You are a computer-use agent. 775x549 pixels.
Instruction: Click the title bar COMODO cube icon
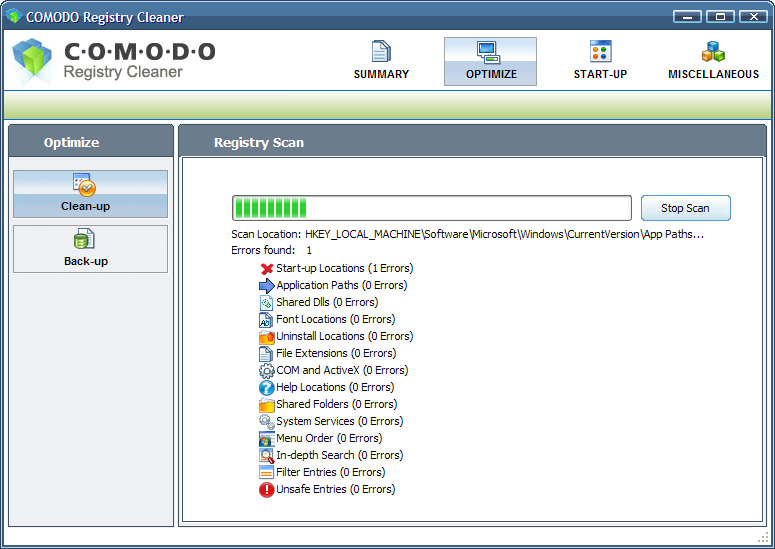pos(14,16)
